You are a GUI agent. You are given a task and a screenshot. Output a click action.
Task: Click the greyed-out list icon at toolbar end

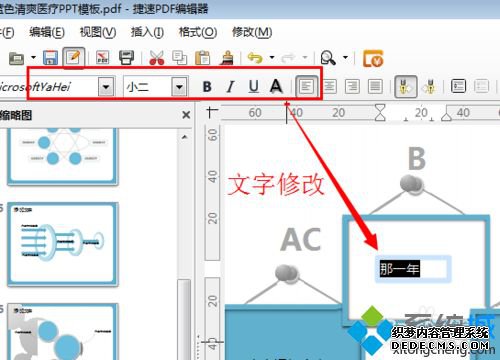(x=481, y=86)
